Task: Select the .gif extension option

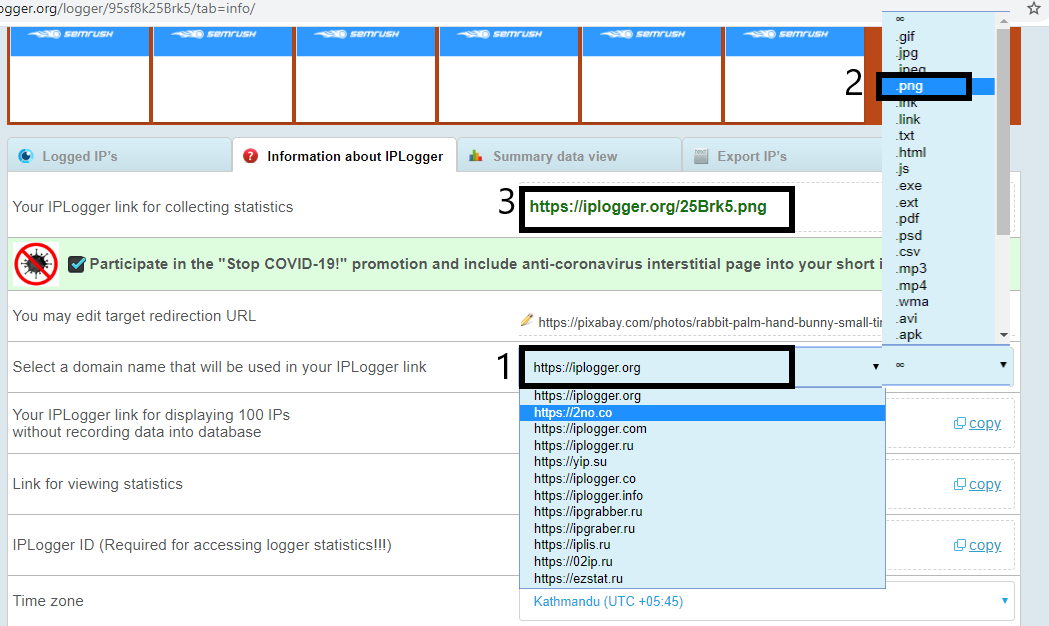Action: tap(939, 37)
